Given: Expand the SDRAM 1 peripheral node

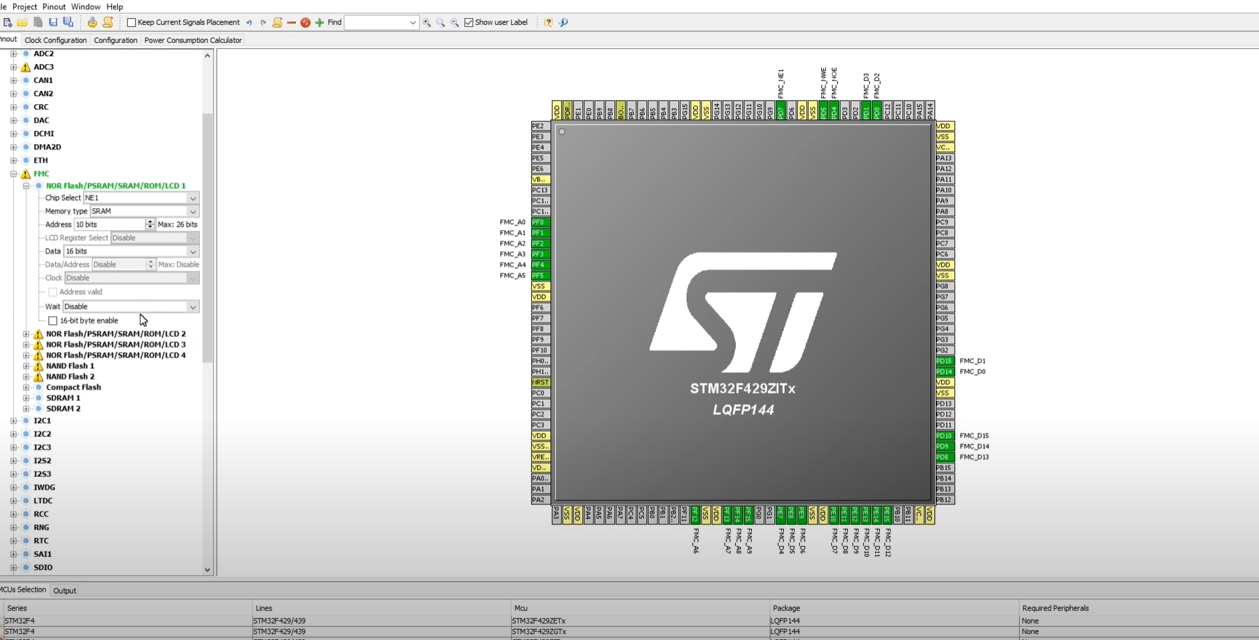Looking at the screenshot, I should 24,397.
